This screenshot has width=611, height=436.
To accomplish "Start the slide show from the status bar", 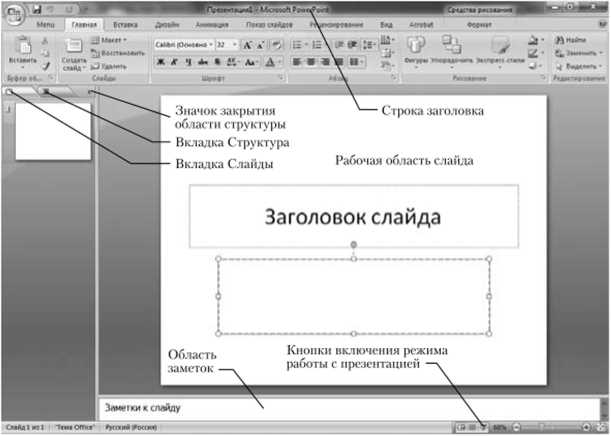I will click(x=484, y=427).
